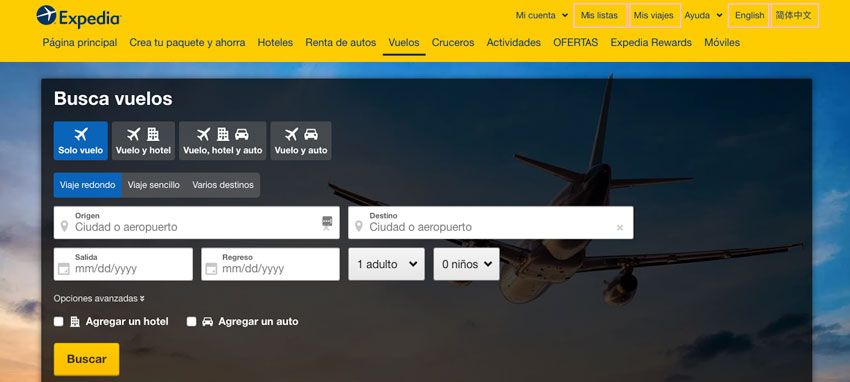The width and height of the screenshot is (850, 382).
Task: Click the Salida date field
Action: click(x=123, y=264)
